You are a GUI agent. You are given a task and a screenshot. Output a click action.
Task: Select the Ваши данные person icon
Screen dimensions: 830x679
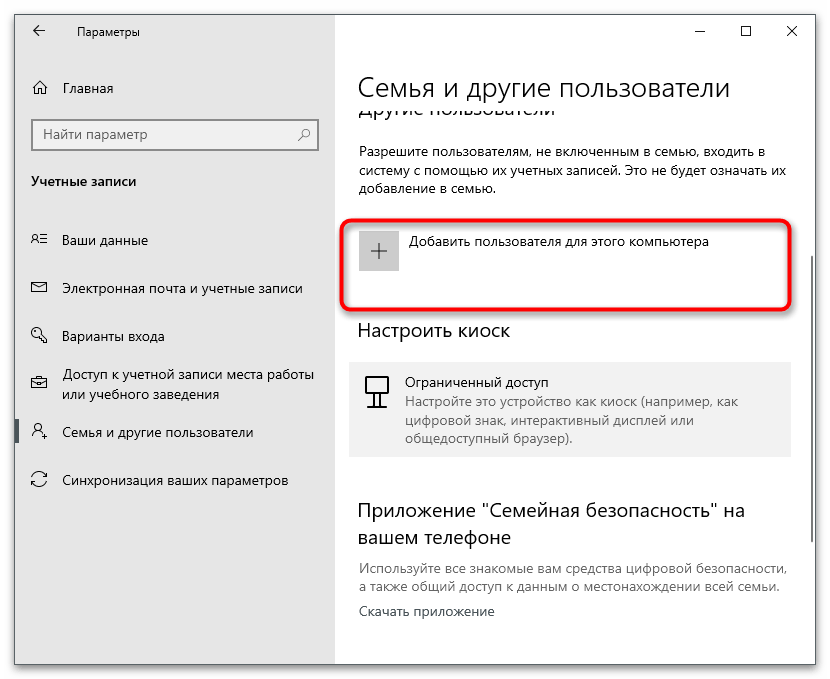[x=39, y=240]
